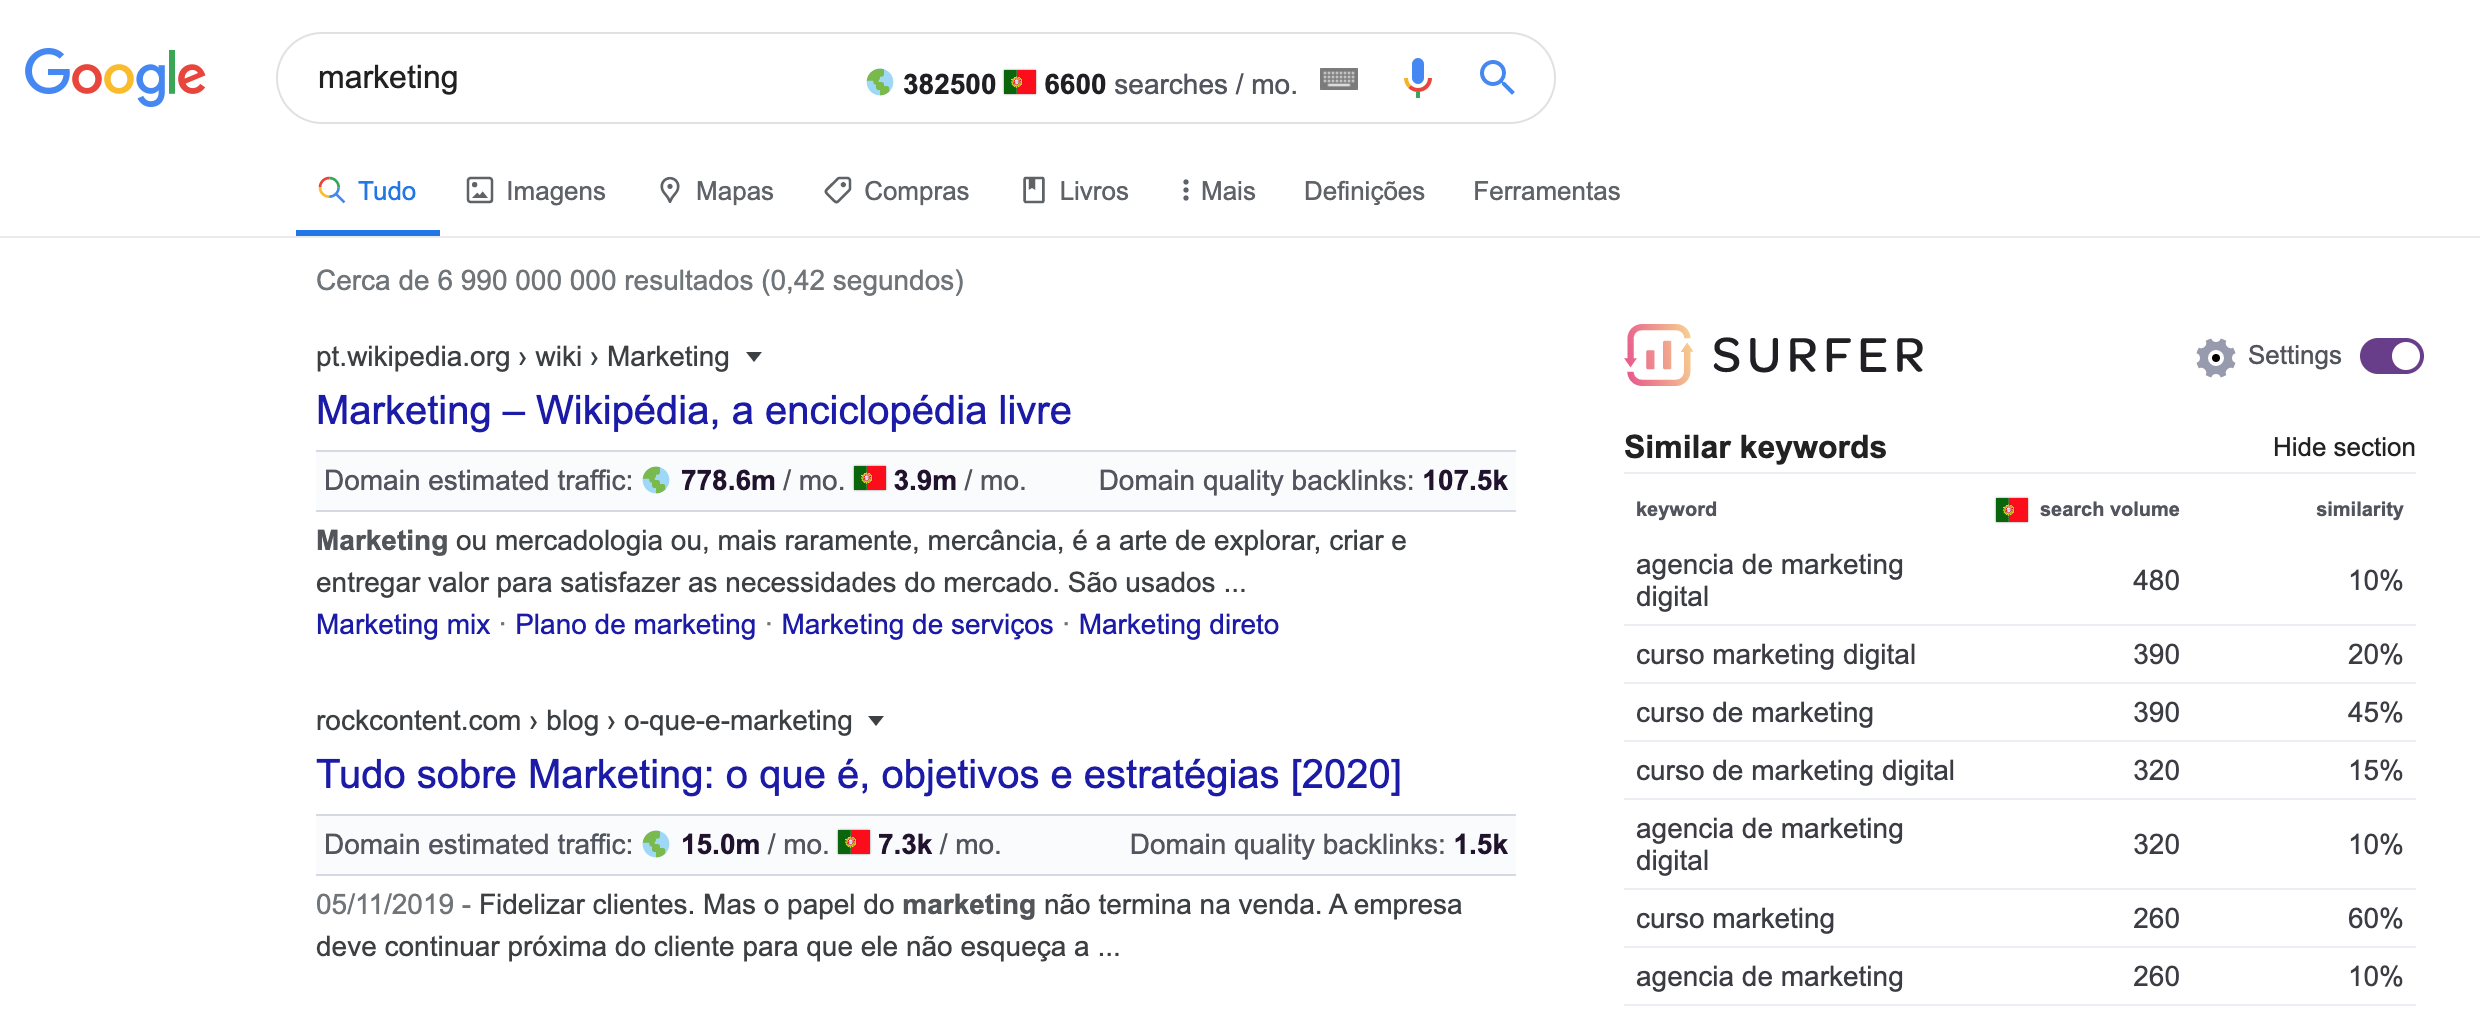Click Portugal flag beside search volume header
The image size is (2480, 1010).
coord(2011,510)
